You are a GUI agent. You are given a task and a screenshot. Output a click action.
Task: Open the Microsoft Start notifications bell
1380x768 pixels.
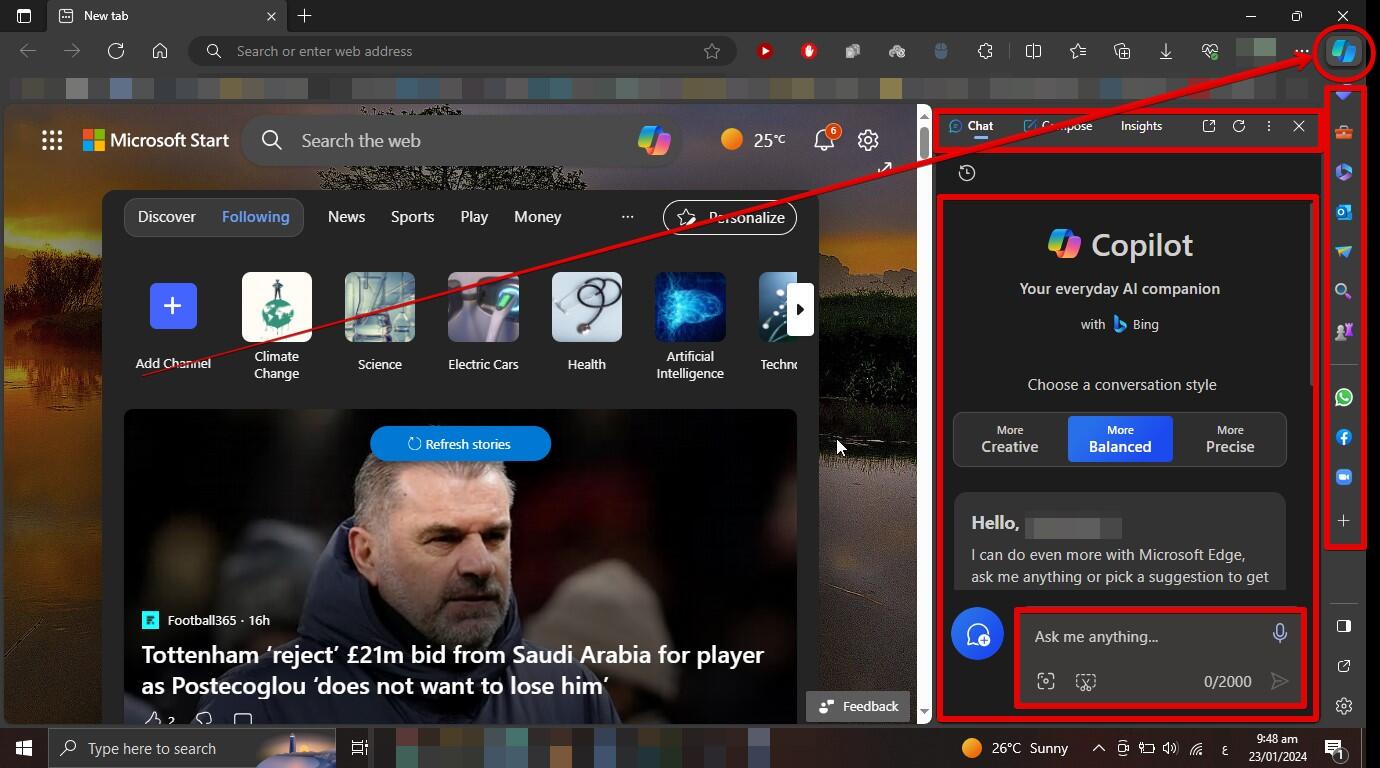click(824, 140)
